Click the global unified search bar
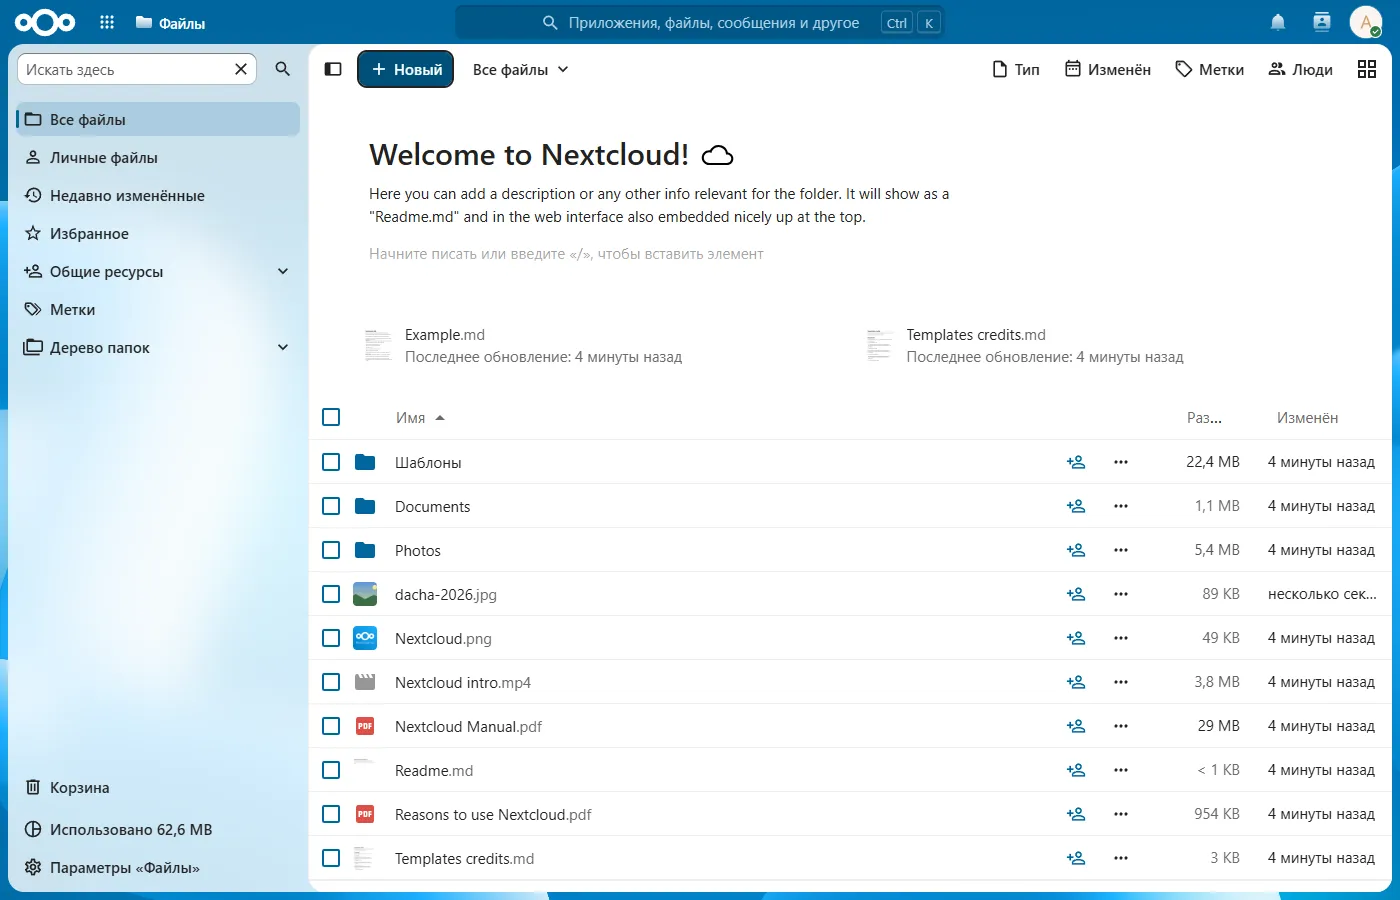The width and height of the screenshot is (1400, 900). click(700, 22)
